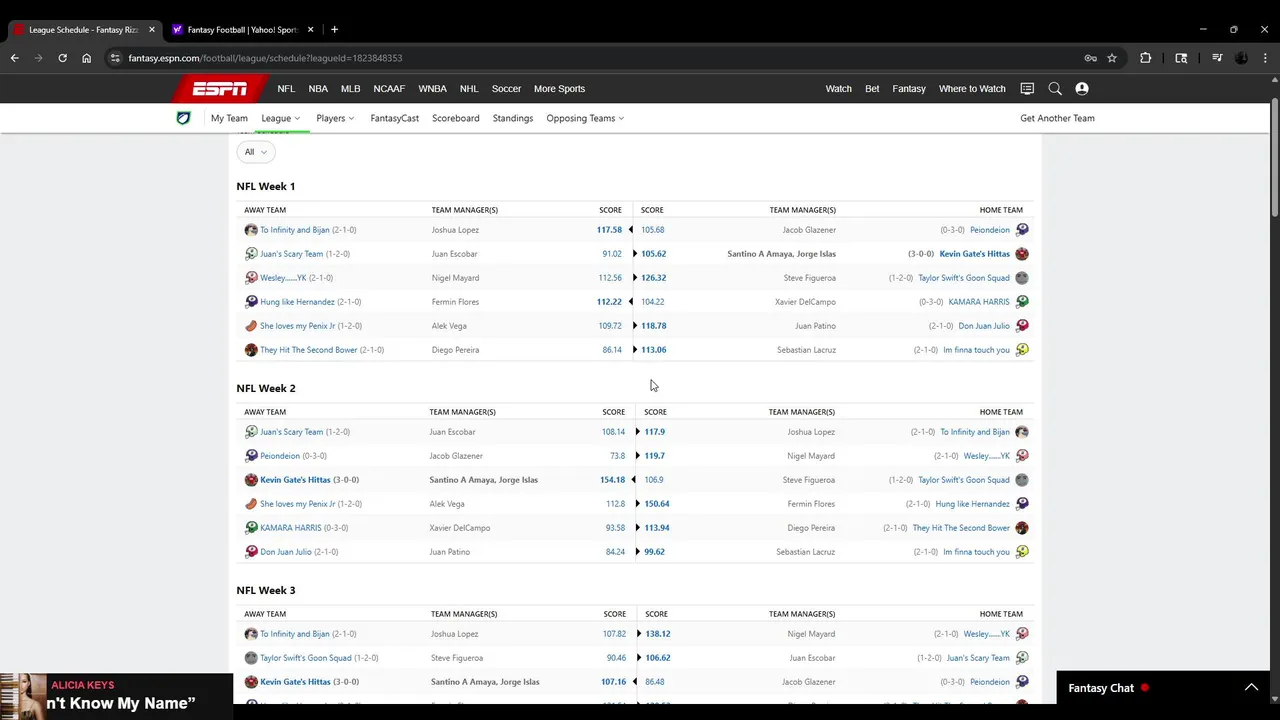Go to the Standings page
The height and width of the screenshot is (720, 1280).
513,118
